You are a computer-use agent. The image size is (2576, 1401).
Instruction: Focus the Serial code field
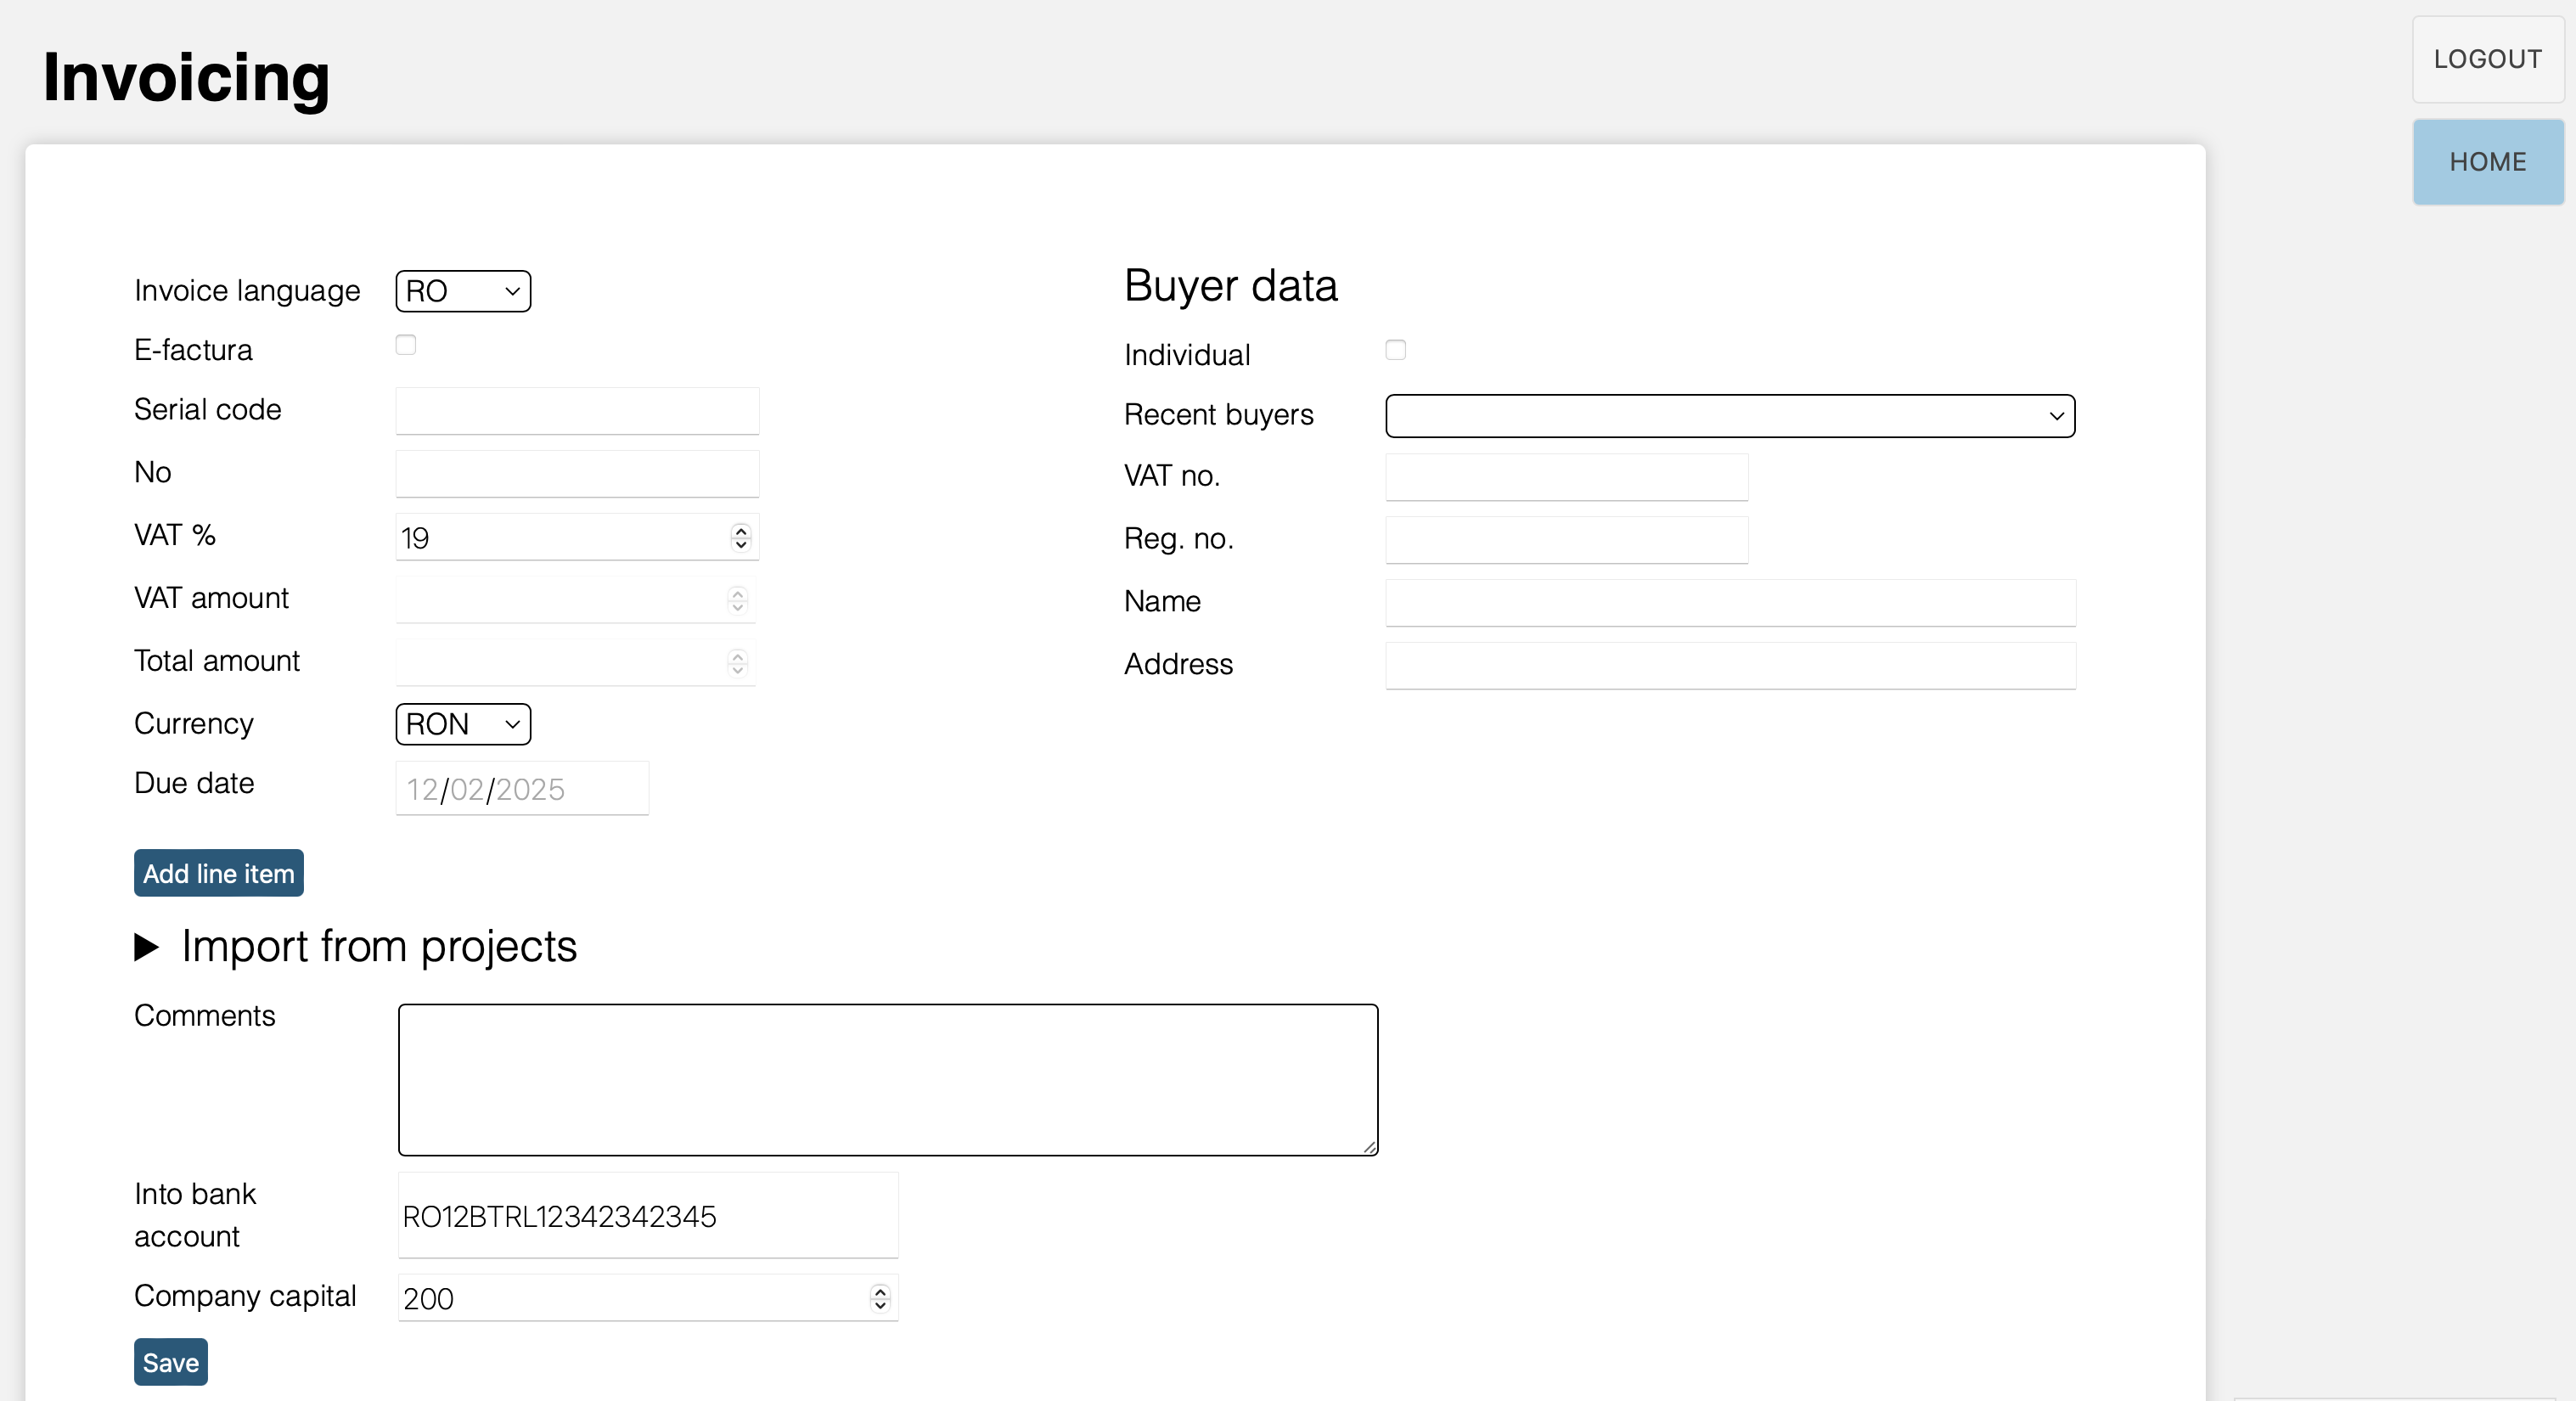pyautogui.click(x=577, y=411)
